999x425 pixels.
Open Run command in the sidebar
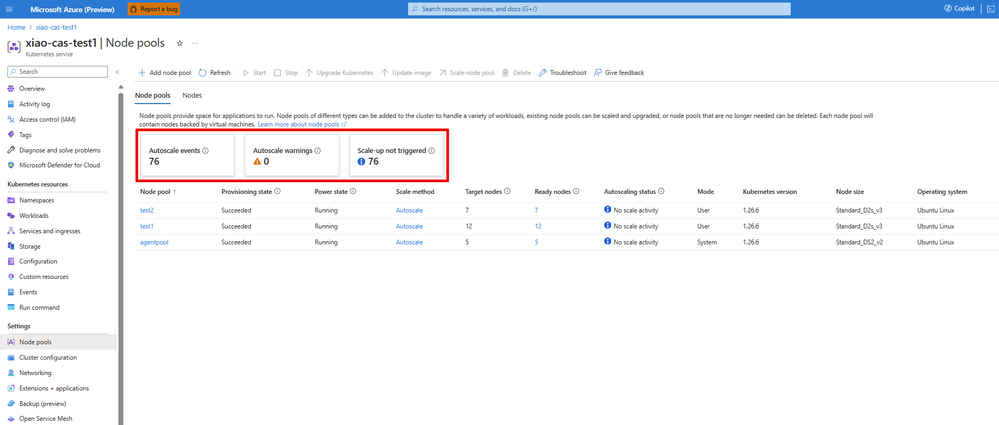40,307
